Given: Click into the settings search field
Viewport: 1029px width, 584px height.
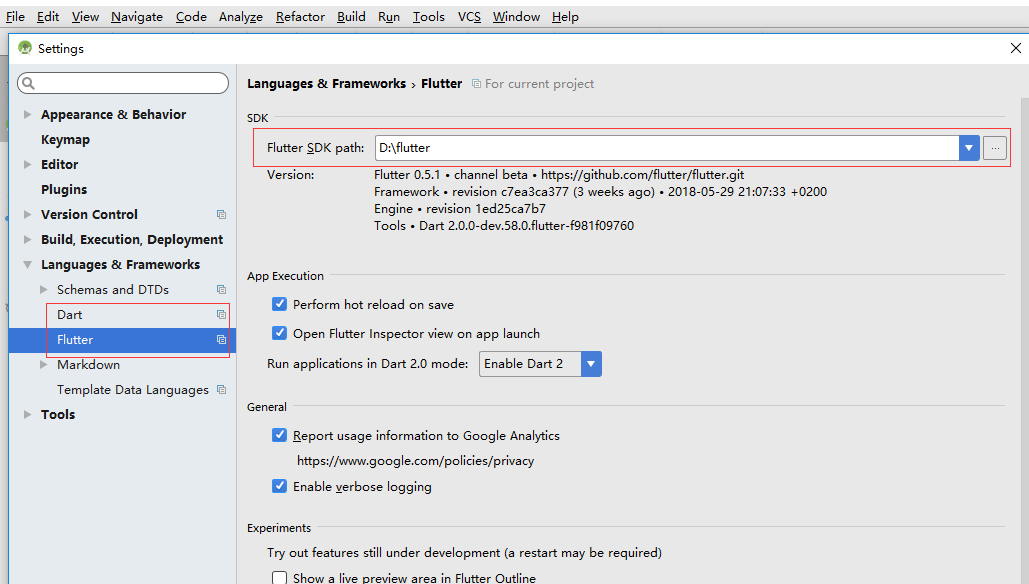Looking at the screenshot, I should pos(123,83).
